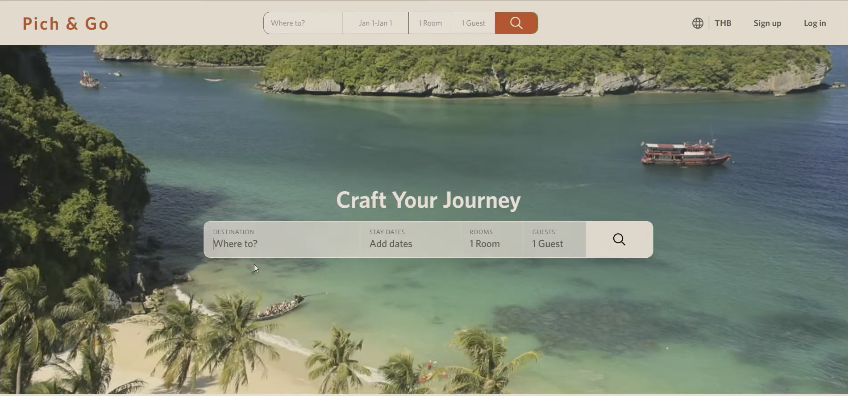Open the Rooms 1 Room selector in hero
This screenshot has height=396, width=848.
pyautogui.click(x=492, y=240)
